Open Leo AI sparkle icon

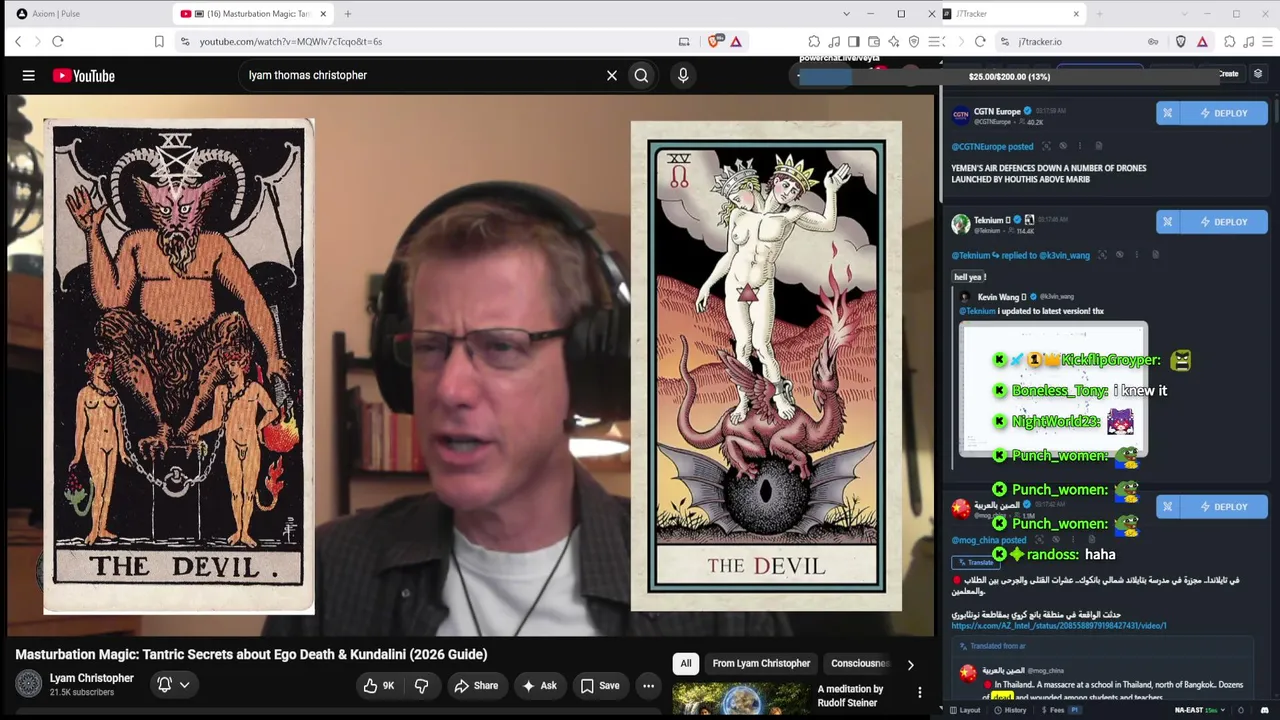click(x=893, y=41)
